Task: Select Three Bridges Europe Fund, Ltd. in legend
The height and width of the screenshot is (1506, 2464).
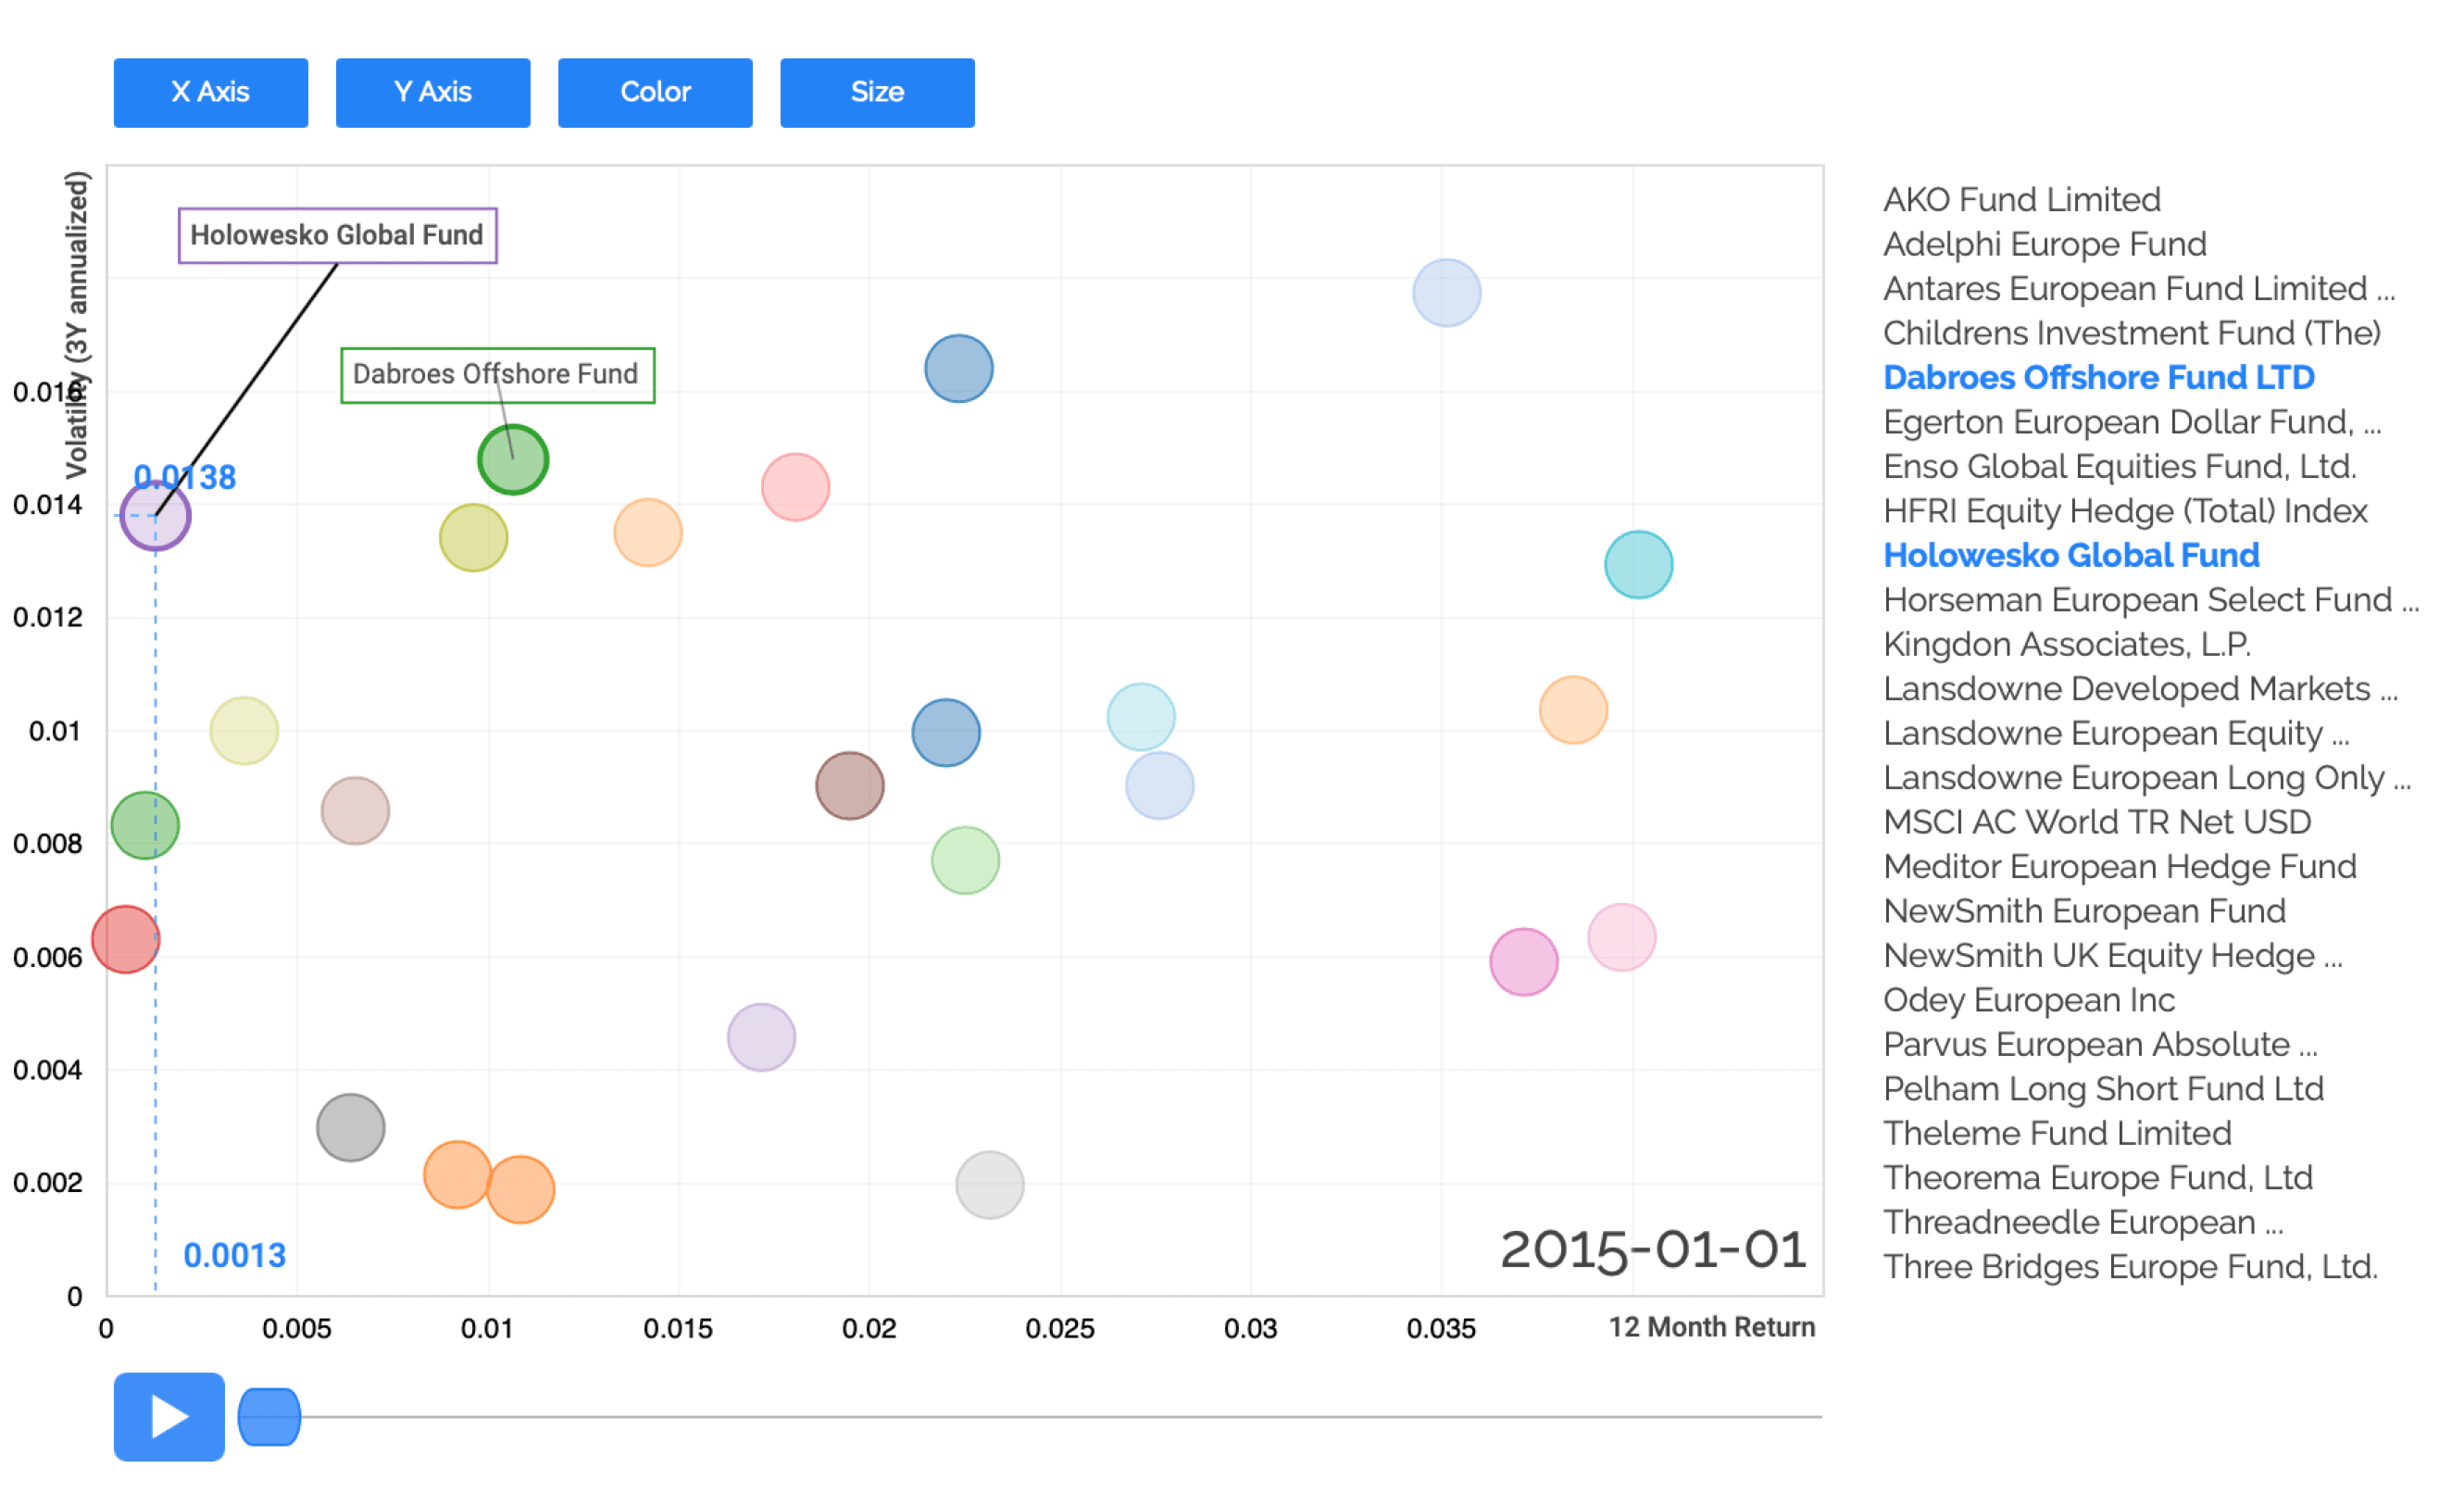Action: 2130,1267
